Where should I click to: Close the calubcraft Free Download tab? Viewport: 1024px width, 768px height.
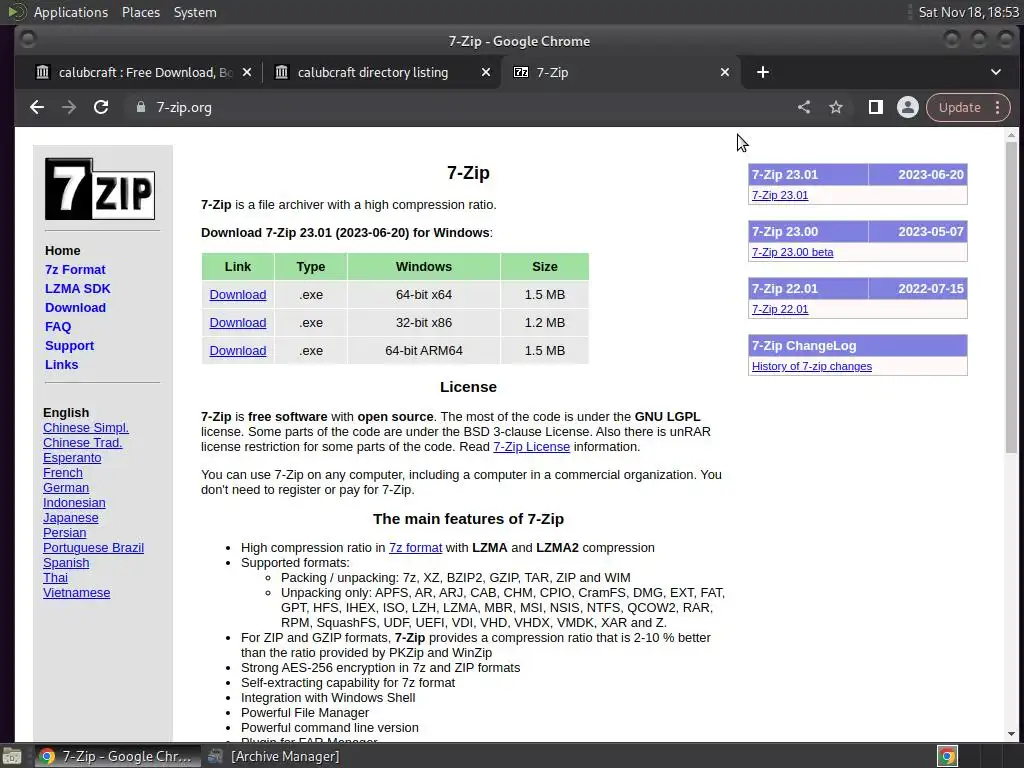247,72
